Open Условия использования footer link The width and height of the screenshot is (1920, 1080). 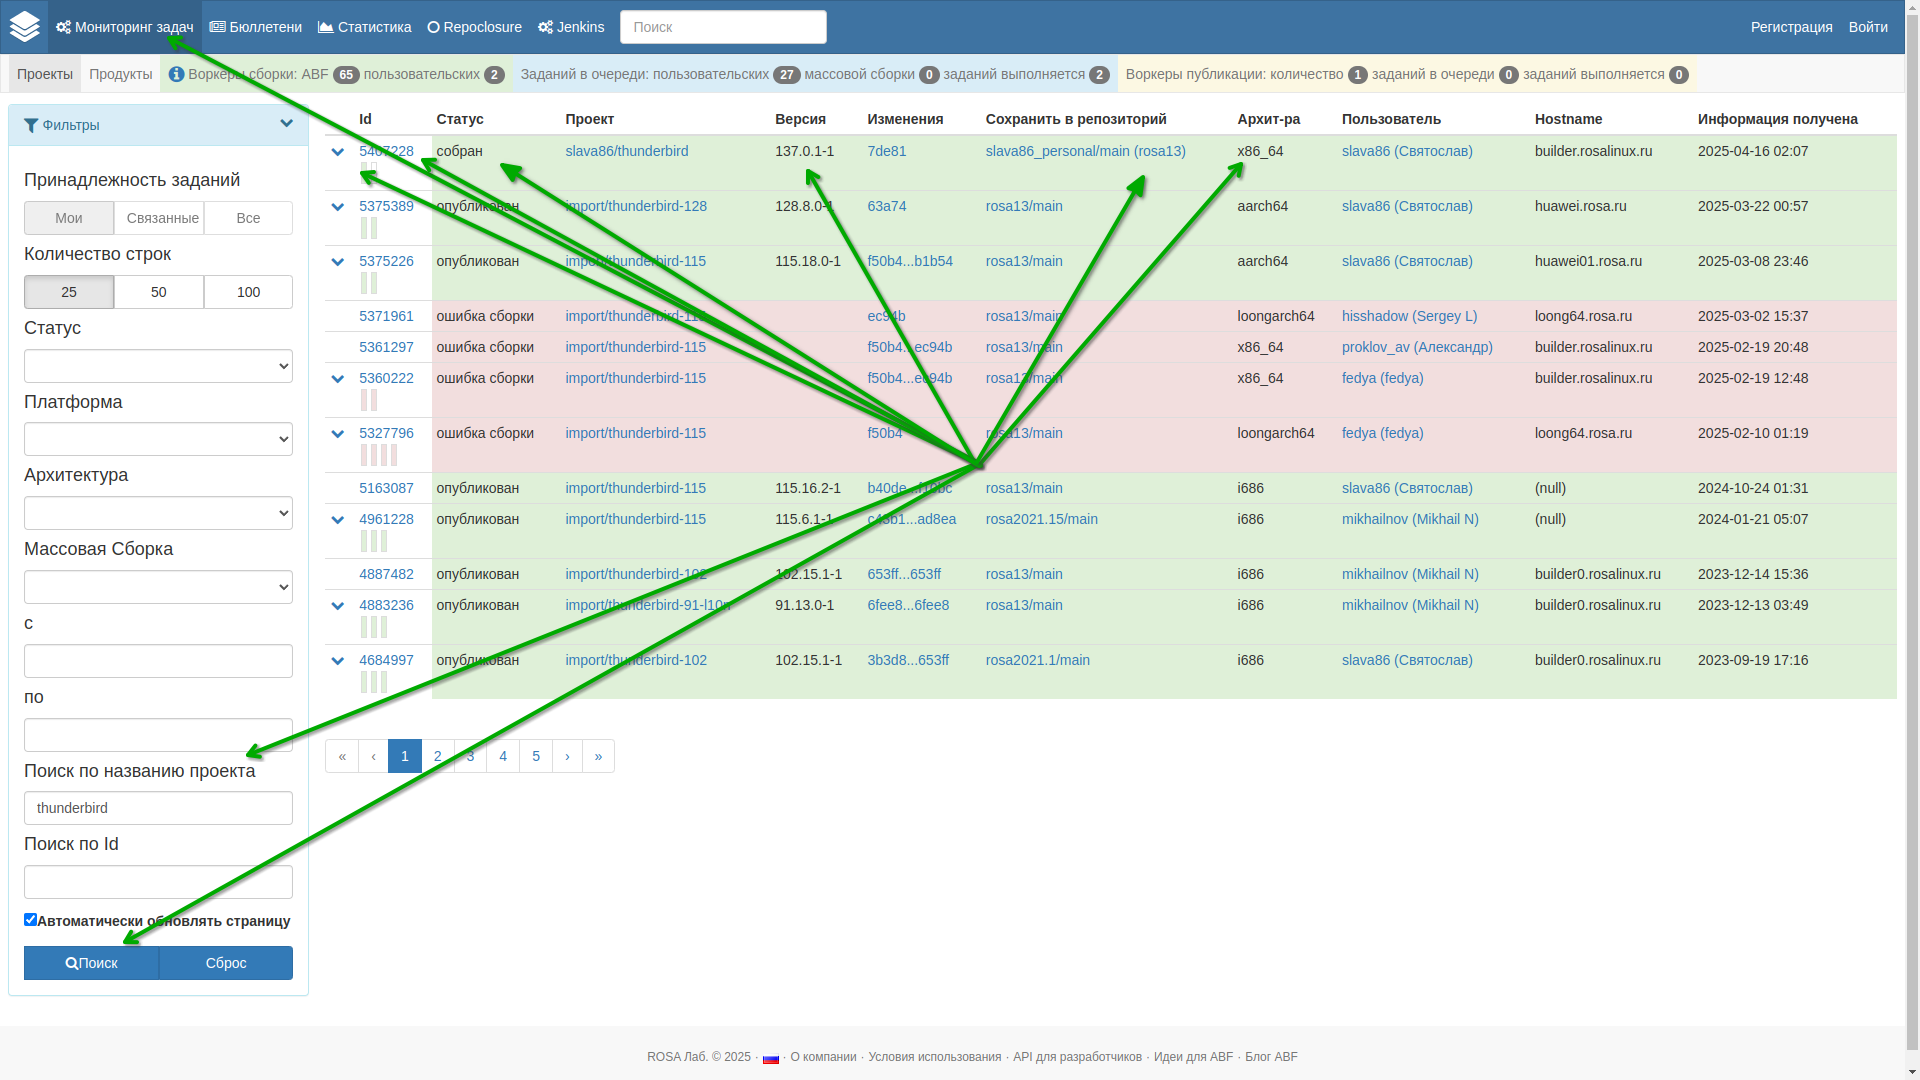click(x=934, y=1057)
